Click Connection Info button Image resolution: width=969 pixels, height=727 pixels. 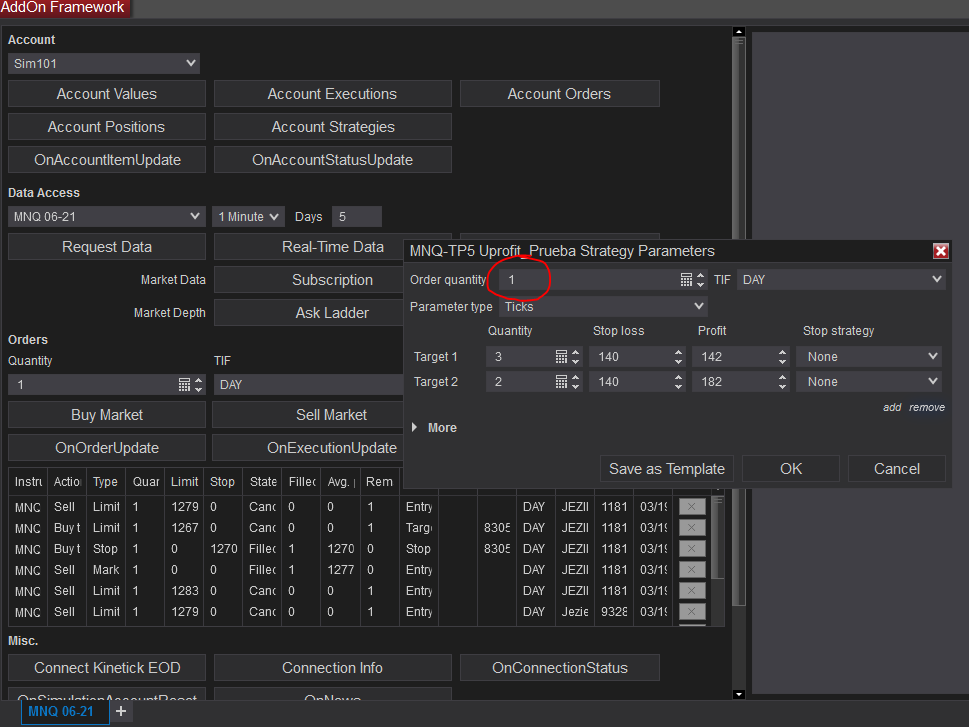click(332, 668)
